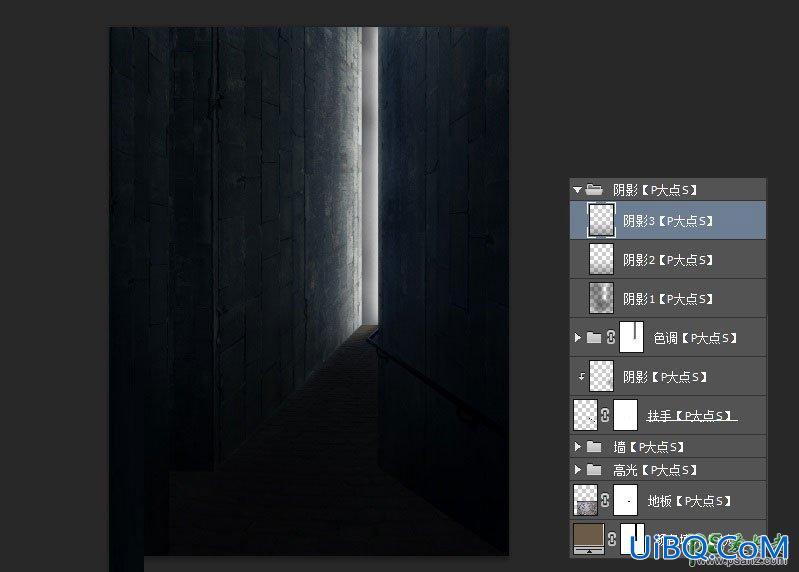Select top group name 阴影【P大点S】
Viewport: 799px width, 572px height.
[655, 190]
